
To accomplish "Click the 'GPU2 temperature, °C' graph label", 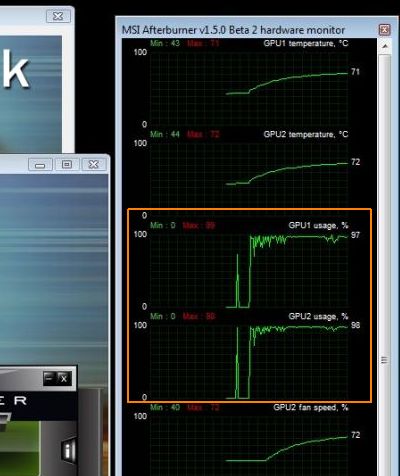I will pos(306,134).
